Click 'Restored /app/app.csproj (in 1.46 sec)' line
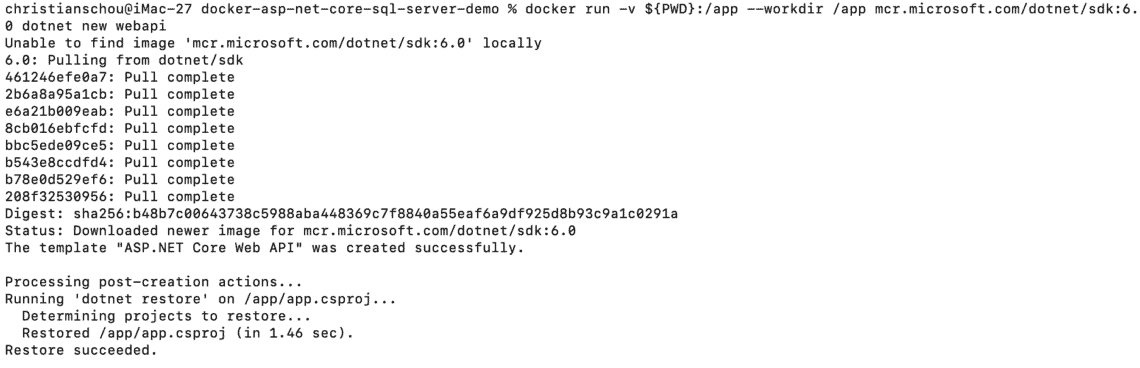Viewport: 1140px width, 368px height. tap(188, 333)
